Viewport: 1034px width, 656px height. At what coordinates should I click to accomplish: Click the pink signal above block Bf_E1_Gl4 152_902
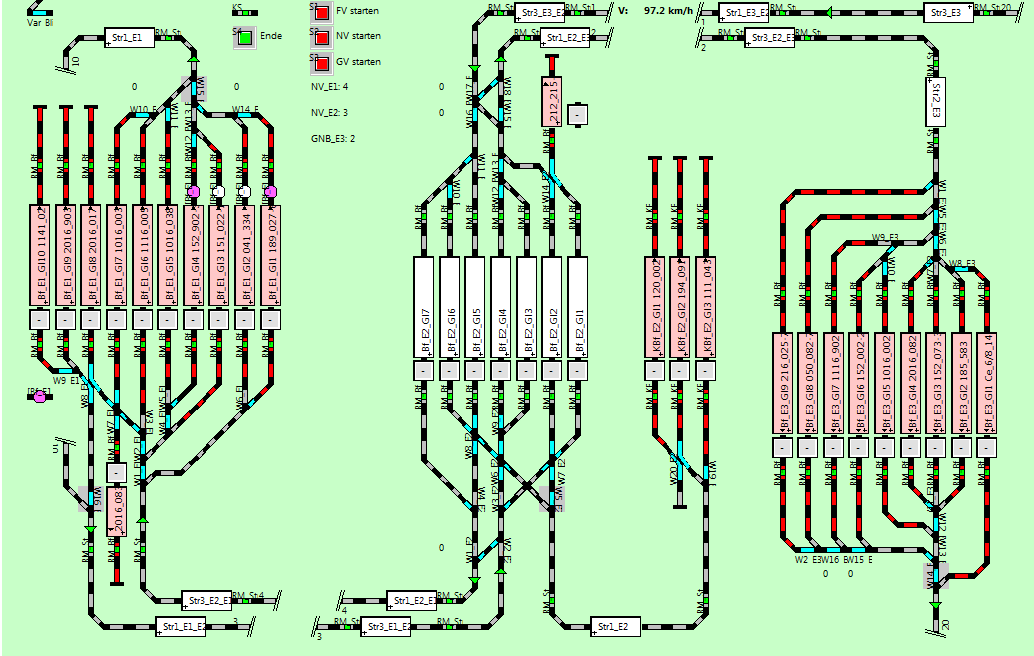point(193,191)
